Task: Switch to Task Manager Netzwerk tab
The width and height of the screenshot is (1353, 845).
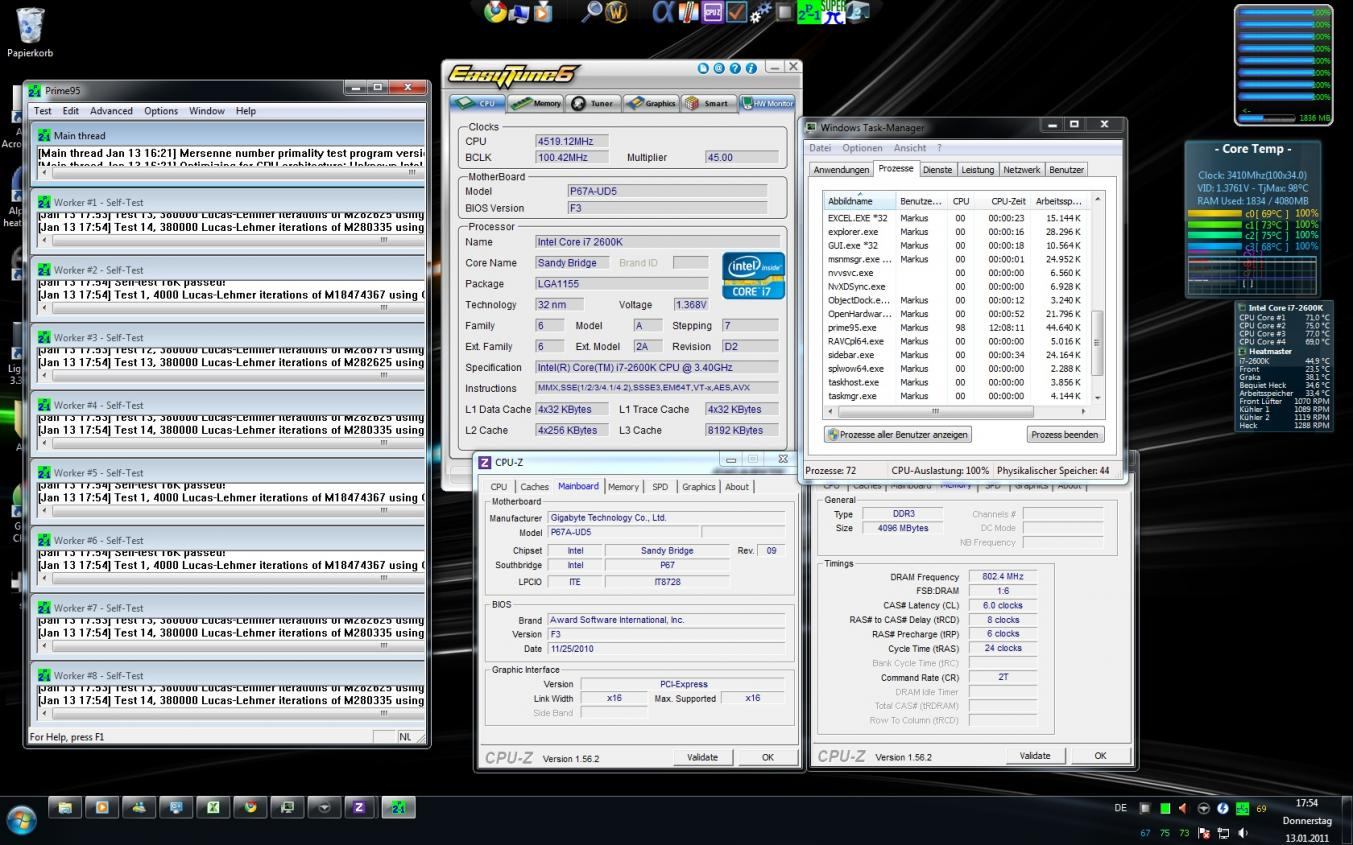Action: coord(1021,170)
